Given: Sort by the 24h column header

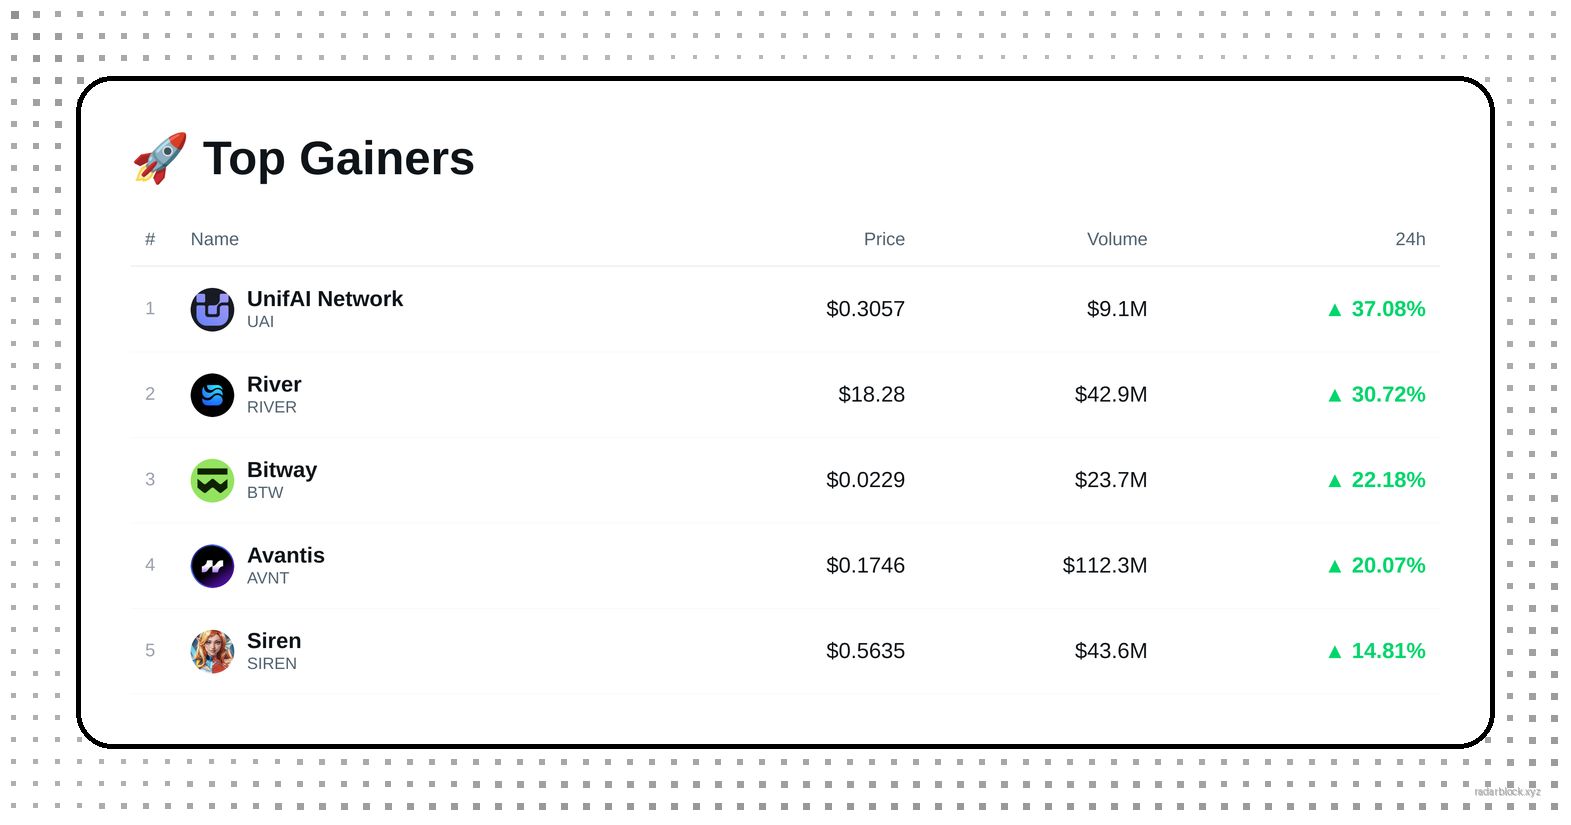Looking at the screenshot, I should pyautogui.click(x=1410, y=239).
